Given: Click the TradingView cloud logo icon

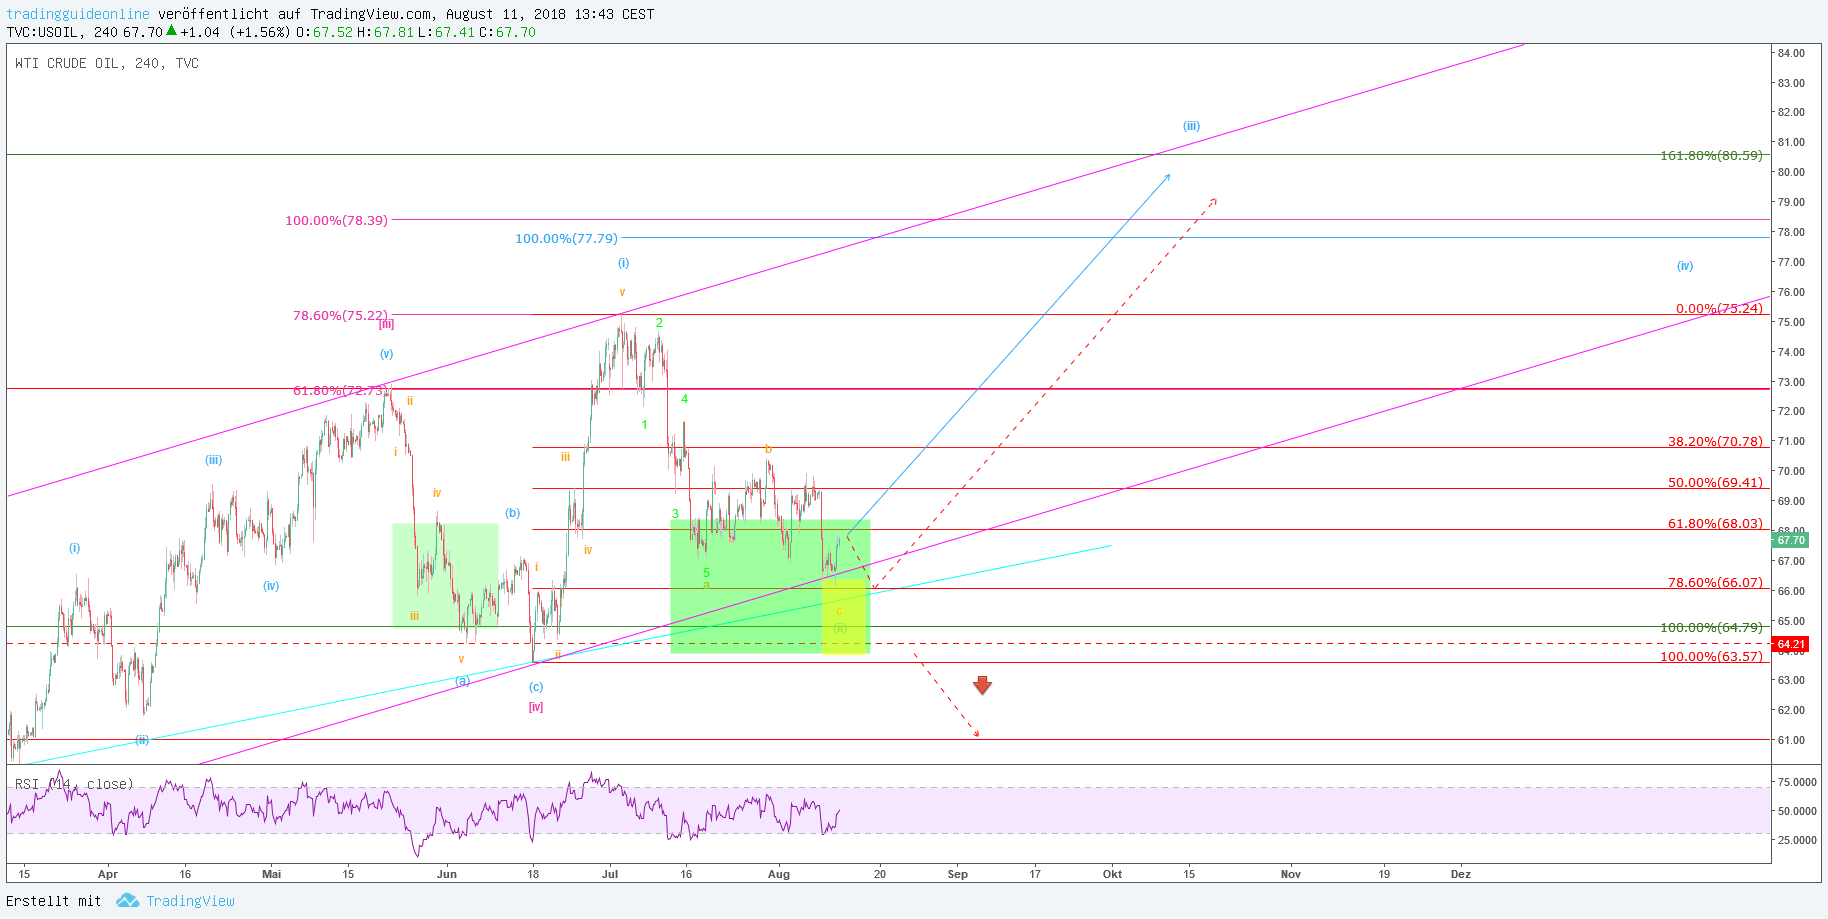Looking at the screenshot, I should [x=127, y=901].
